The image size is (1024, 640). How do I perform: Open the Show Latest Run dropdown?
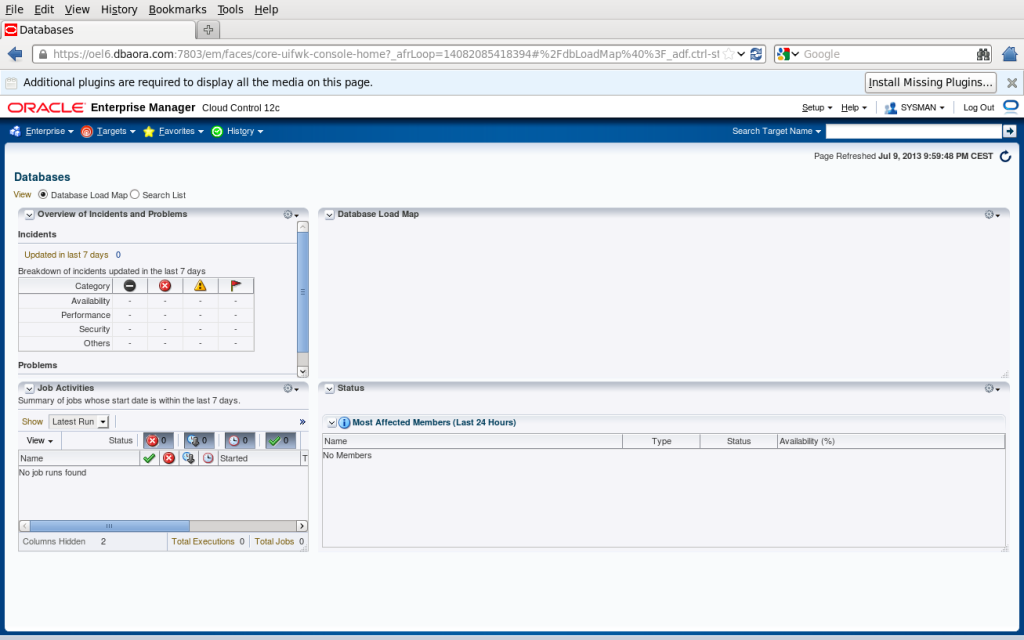pyautogui.click(x=79, y=422)
